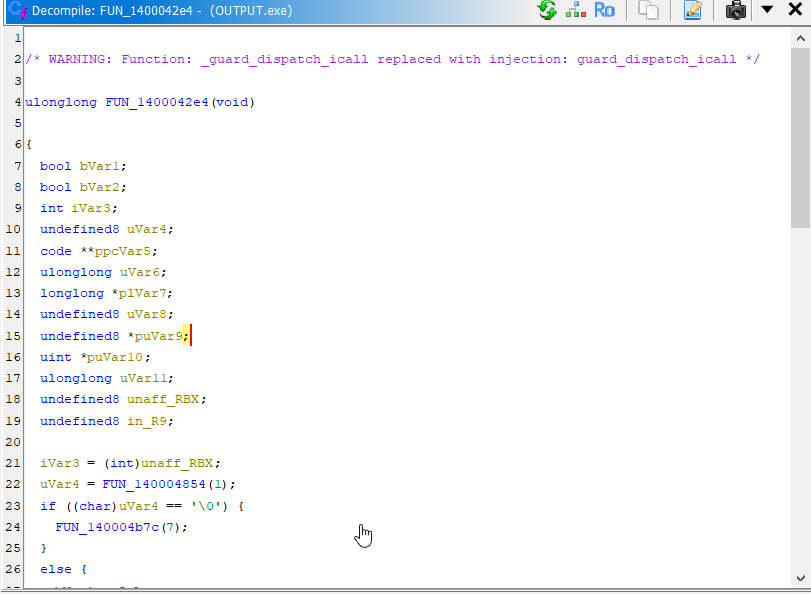The height and width of the screenshot is (594, 811).
Task: Click the vertical scrollbar thumb
Action: pyautogui.click(x=800, y=130)
